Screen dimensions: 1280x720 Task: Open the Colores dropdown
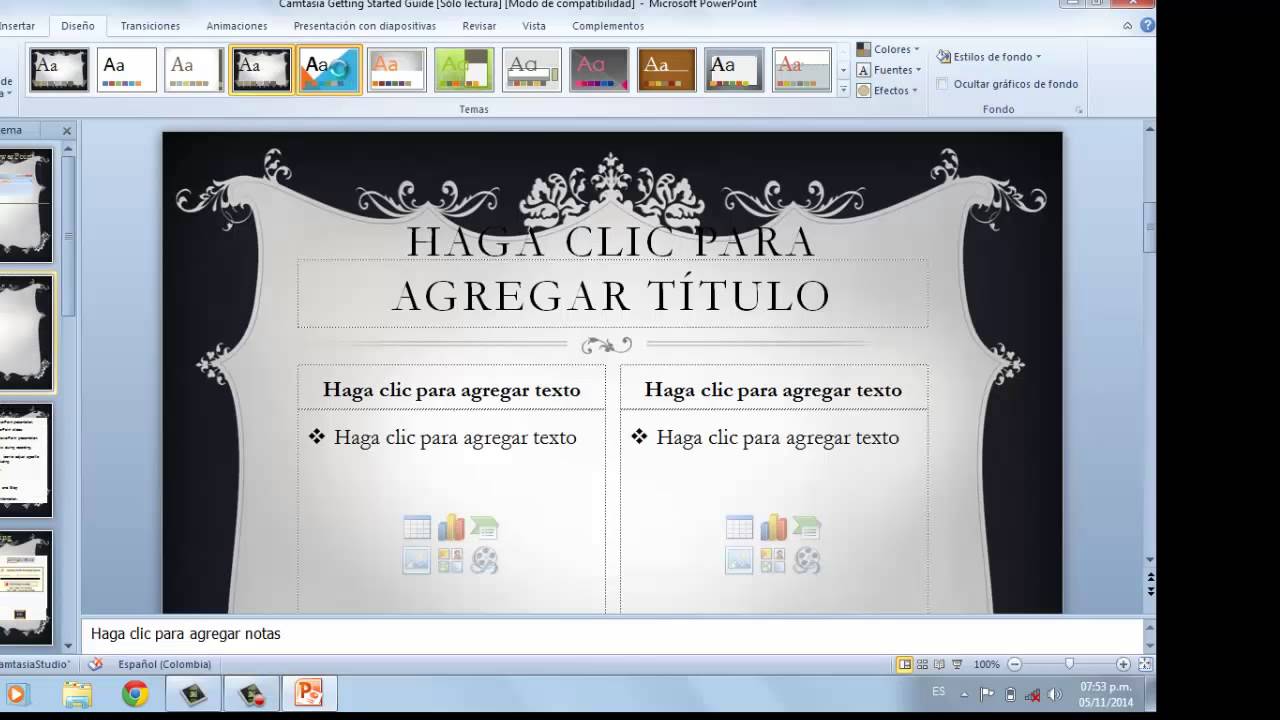pos(890,49)
